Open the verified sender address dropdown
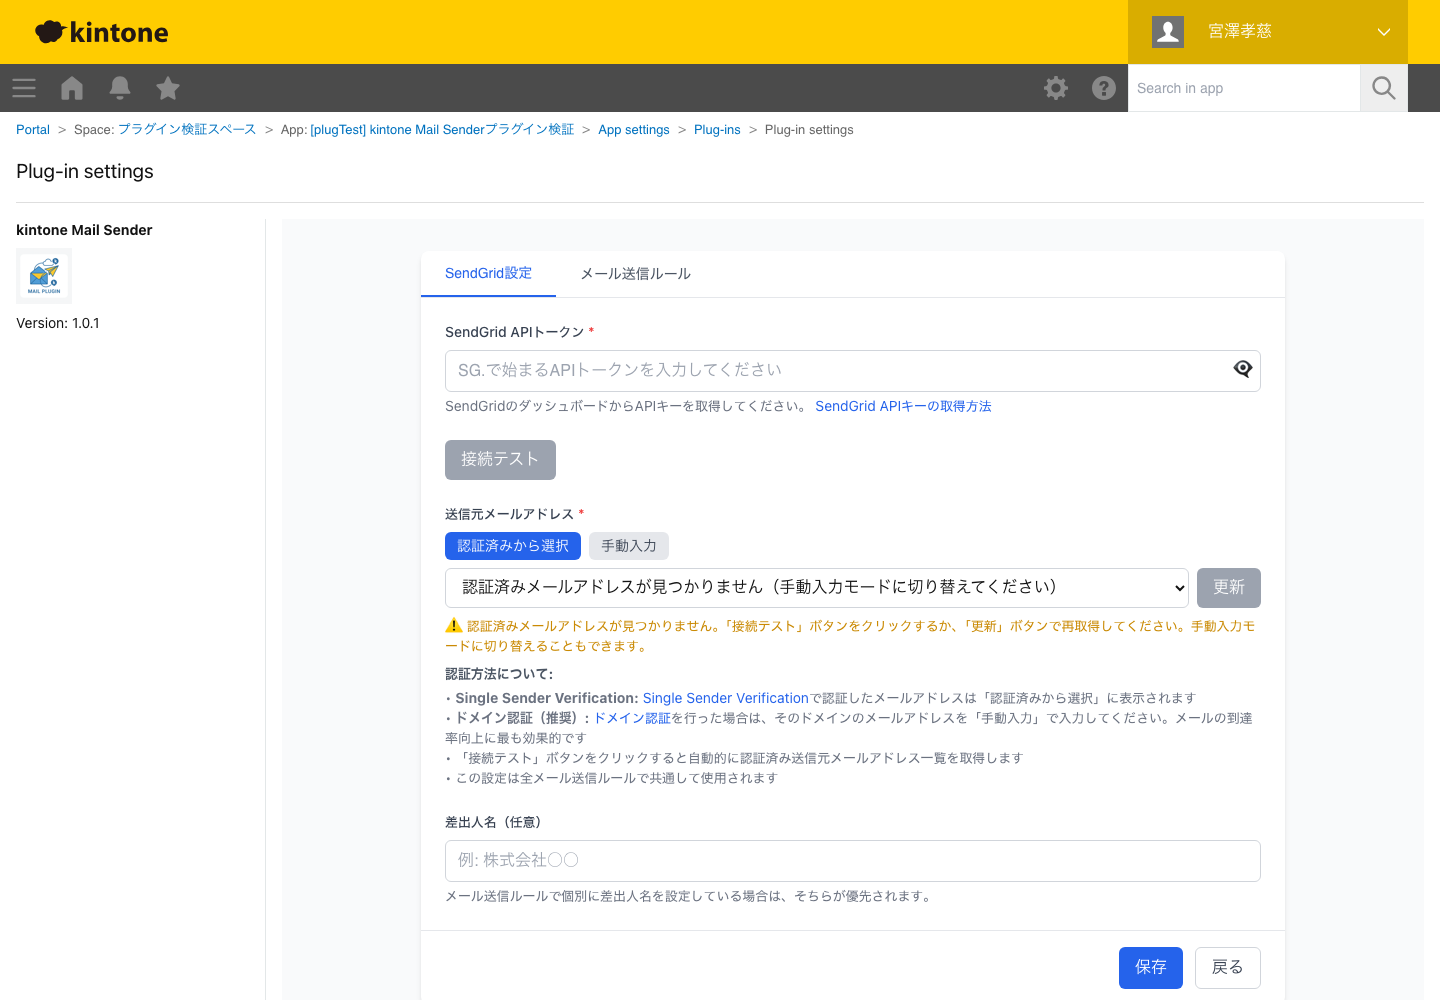The image size is (1440, 1000). [x=816, y=588]
